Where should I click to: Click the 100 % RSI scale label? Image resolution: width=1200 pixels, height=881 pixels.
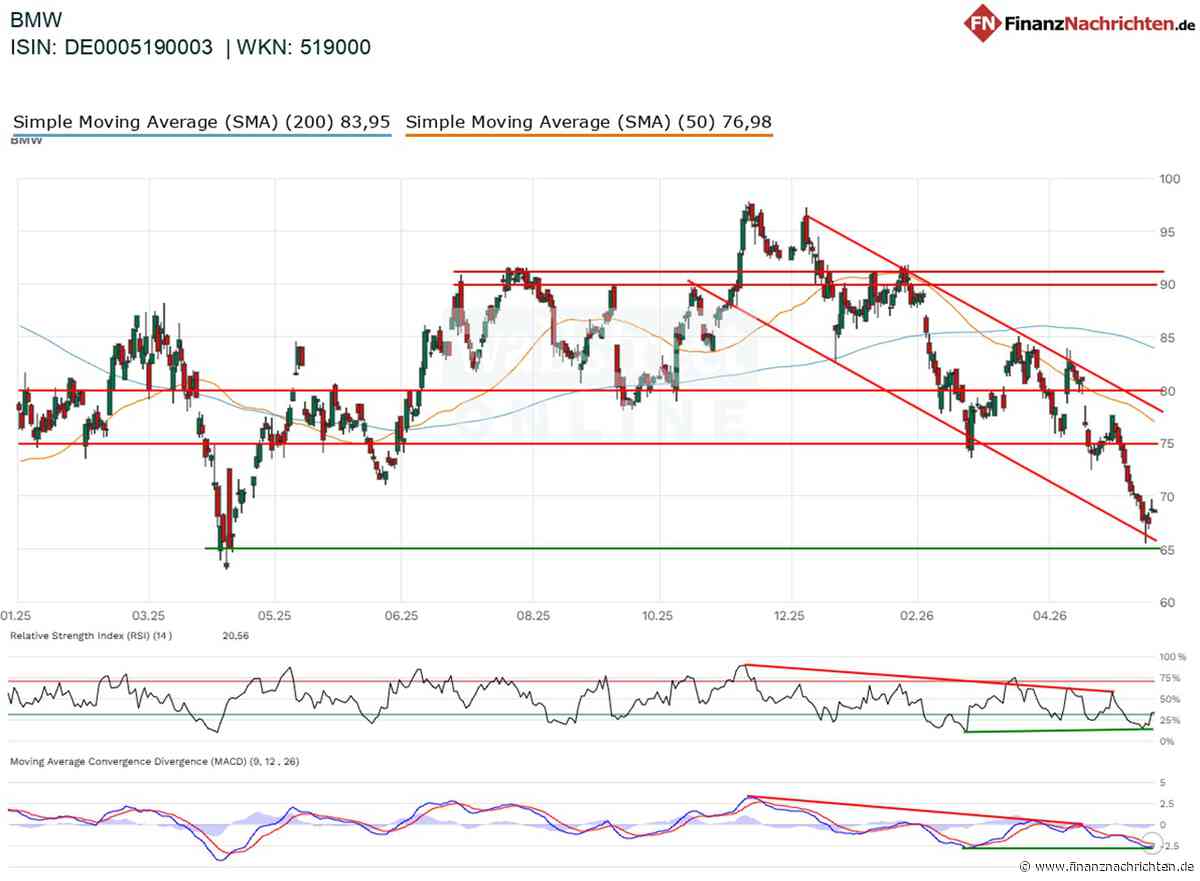[x=1172, y=658]
